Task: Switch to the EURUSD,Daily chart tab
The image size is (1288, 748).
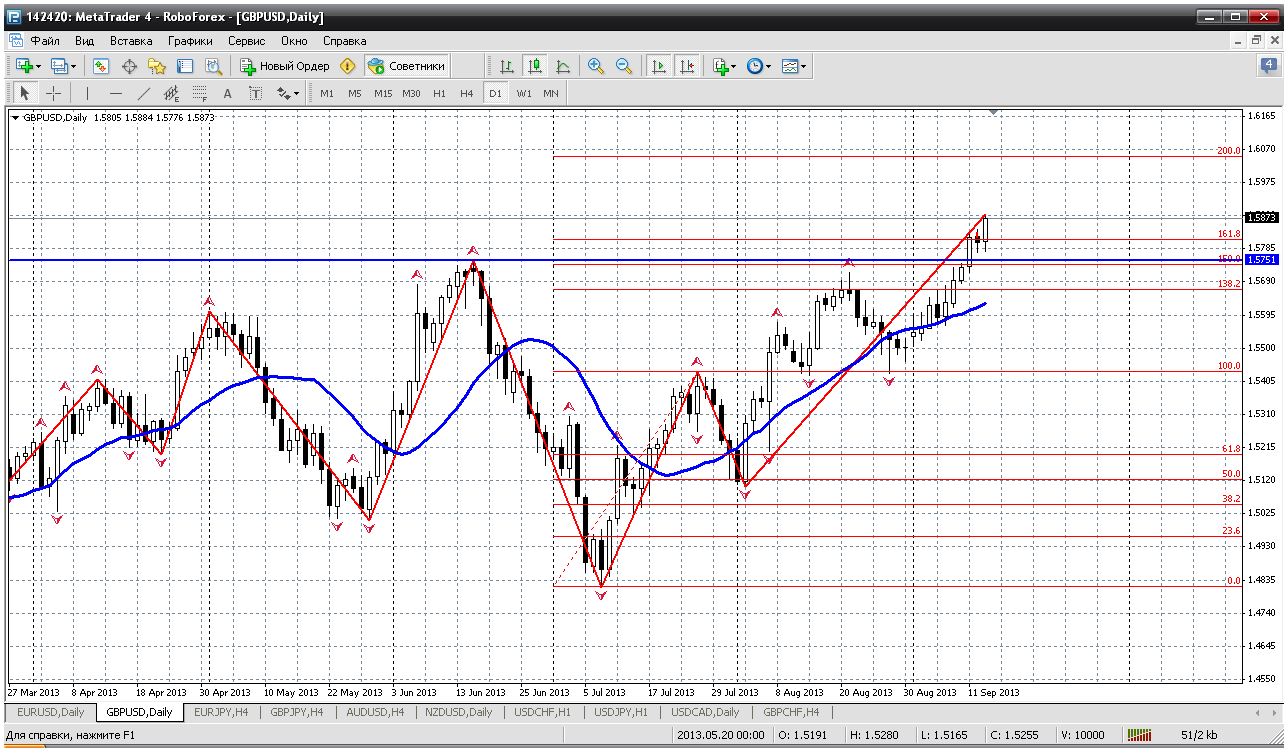Action: (x=50, y=712)
